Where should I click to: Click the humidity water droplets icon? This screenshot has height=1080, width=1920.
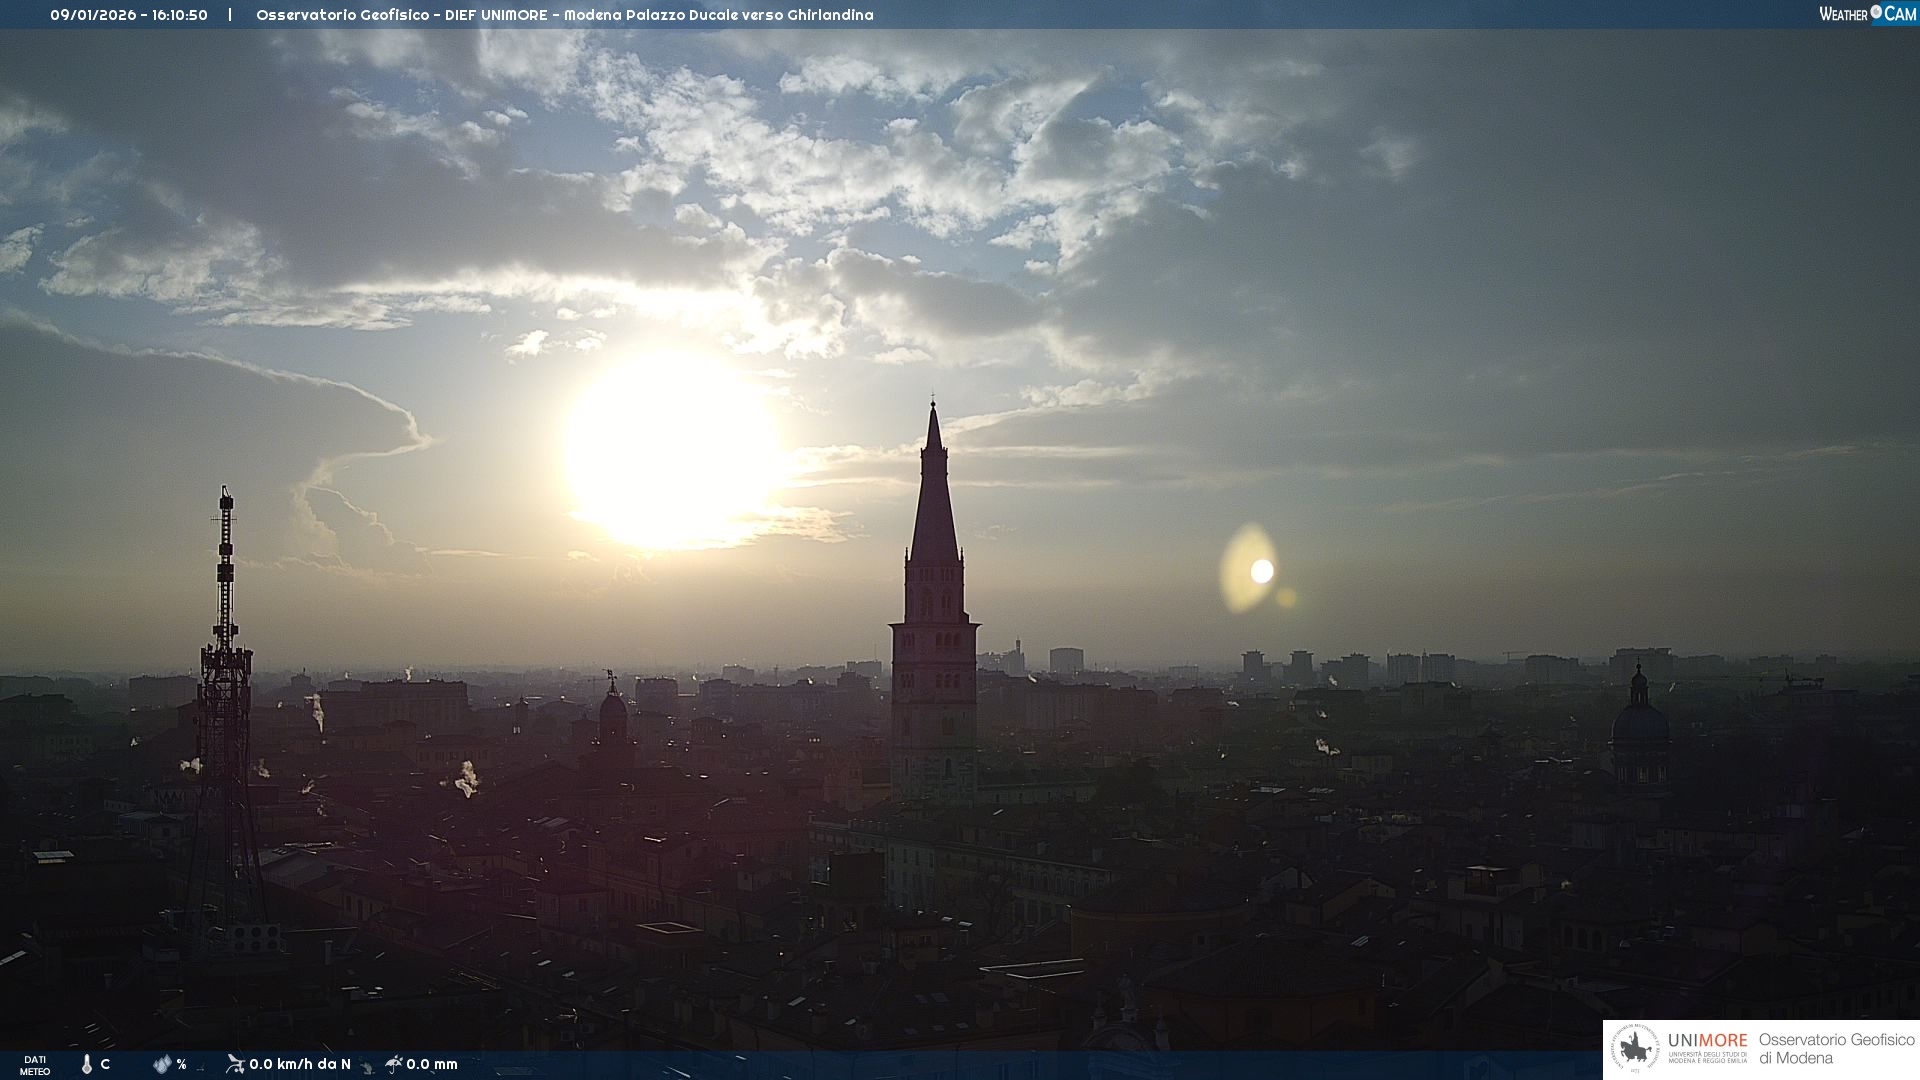(162, 1064)
